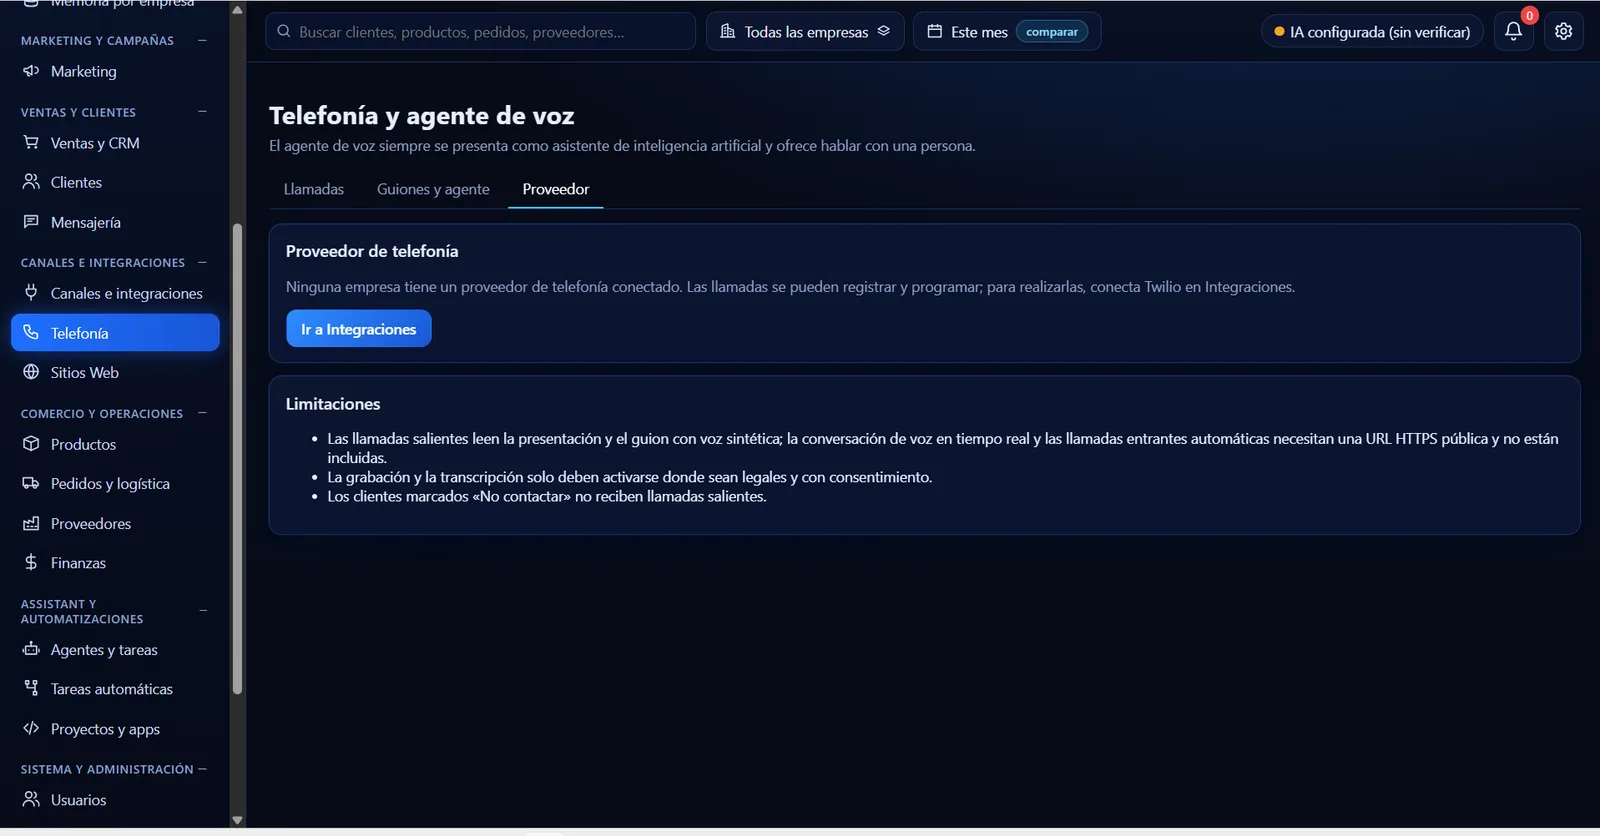1600x836 pixels.
Task: Click the Tareas automáticas workflow icon
Action: pos(31,688)
